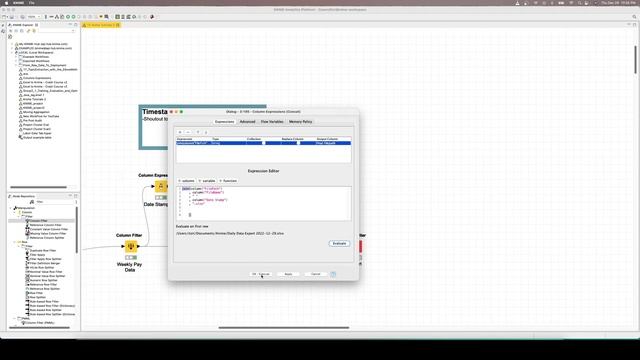
Task: Collapse the LOCAL workspace tree
Action: coord(12,53)
